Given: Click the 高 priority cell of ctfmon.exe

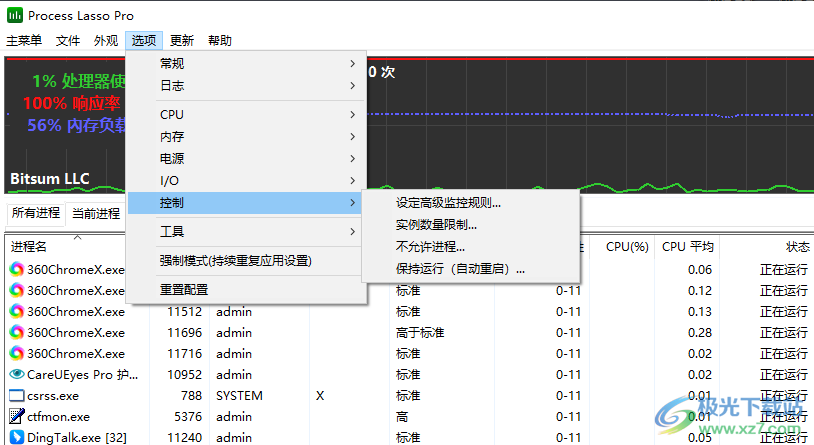Looking at the screenshot, I should 402,416.
